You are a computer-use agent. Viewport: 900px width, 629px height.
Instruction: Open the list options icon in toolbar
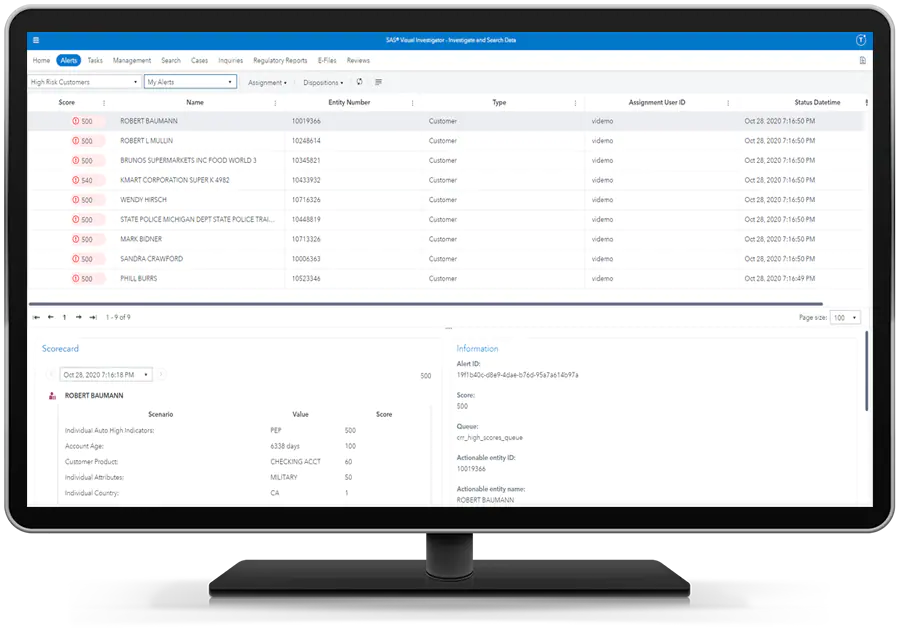378,82
